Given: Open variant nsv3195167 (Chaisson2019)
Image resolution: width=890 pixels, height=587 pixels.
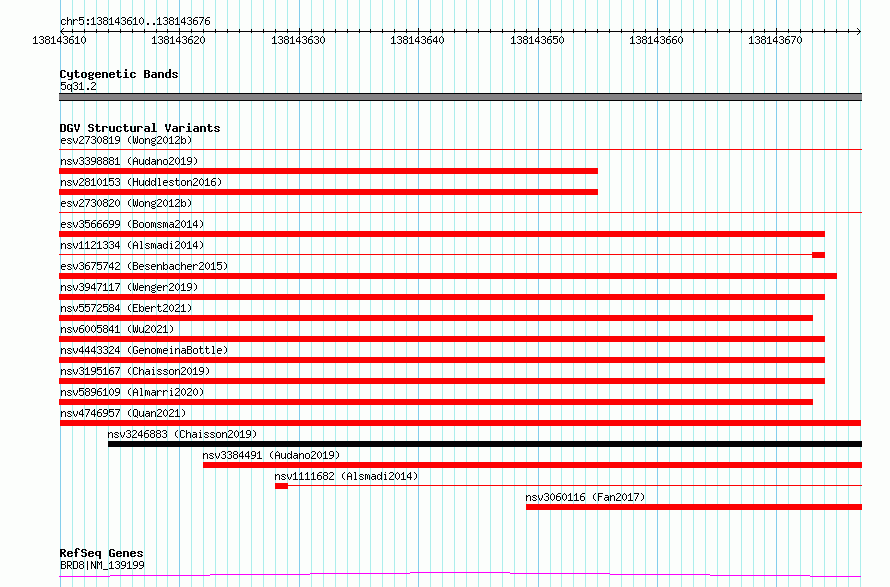Looking at the screenshot, I should 135,371.
